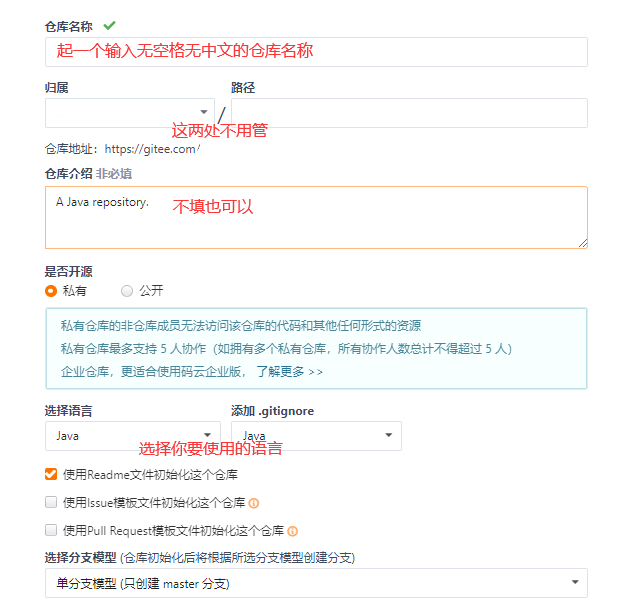633x612 pixels.
Task: Click the 非必填 hint text
Action: [114, 174]
